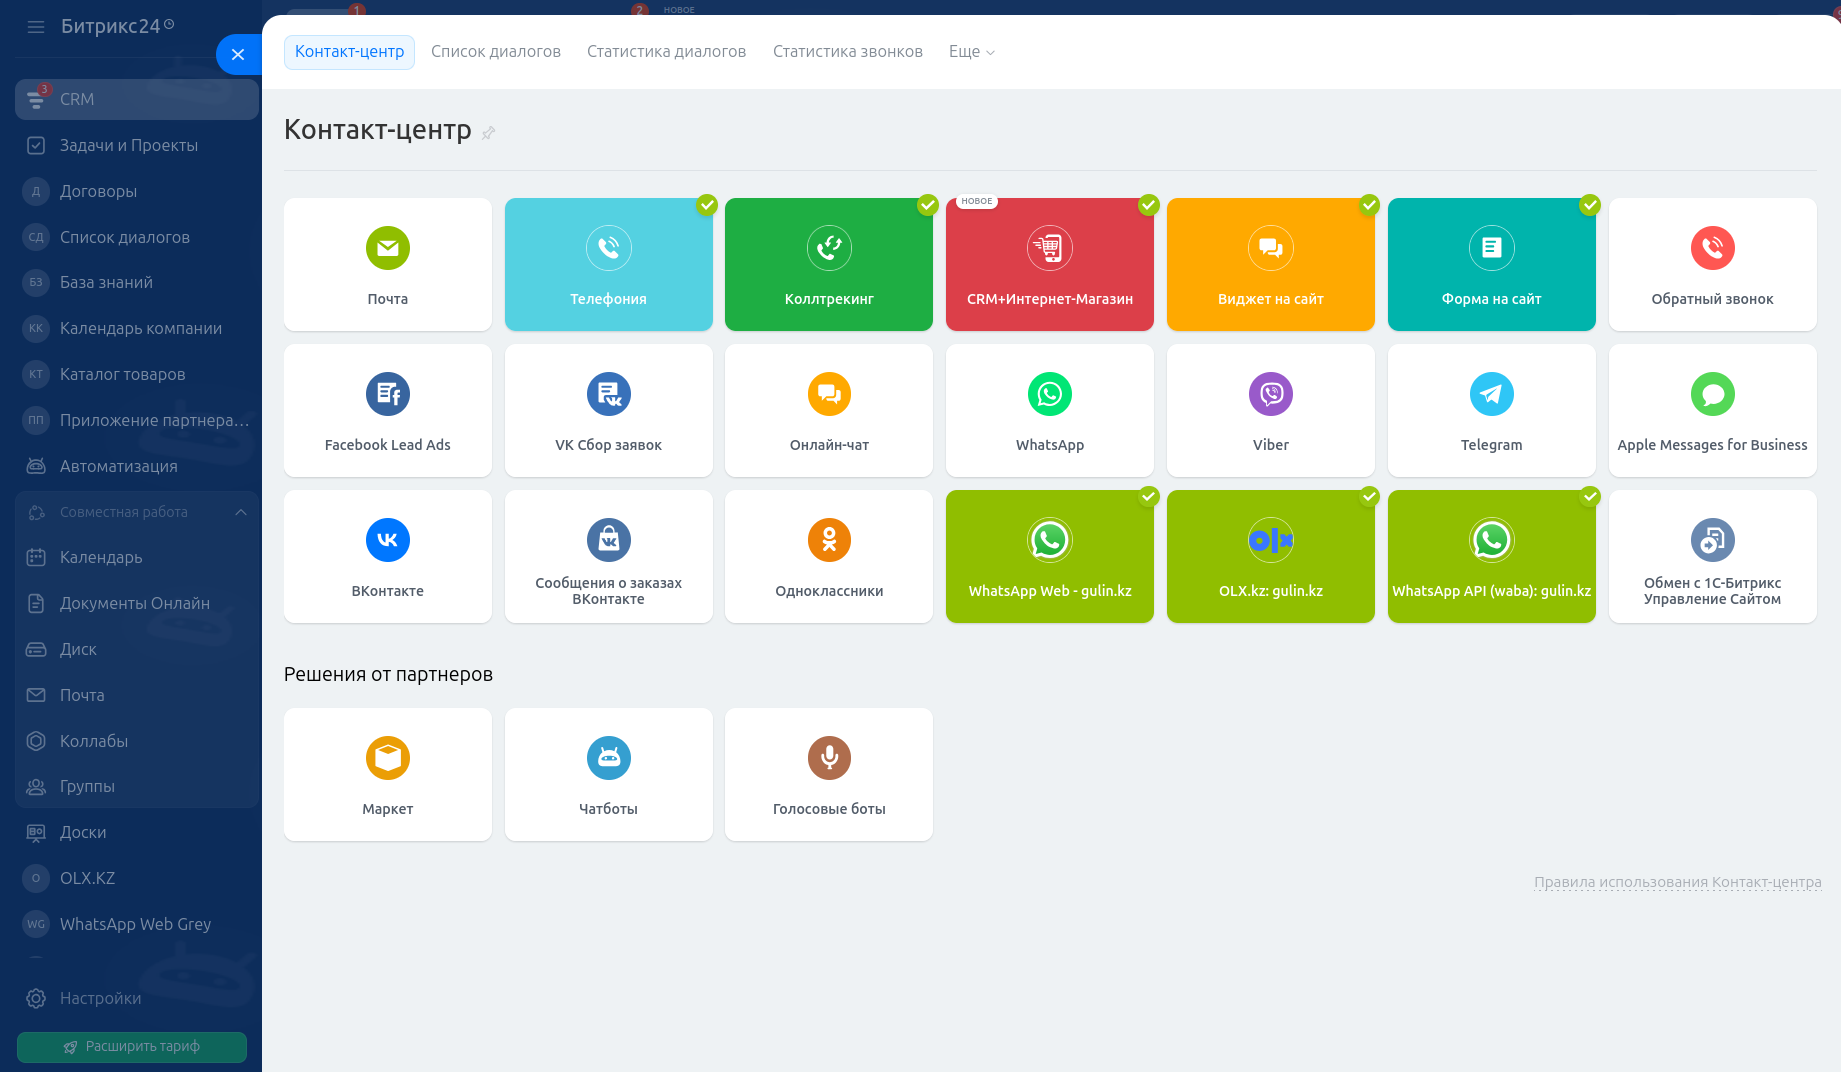Open the Чатботы robot icon
The image size is (1841, 1072).
pos(608,758)
